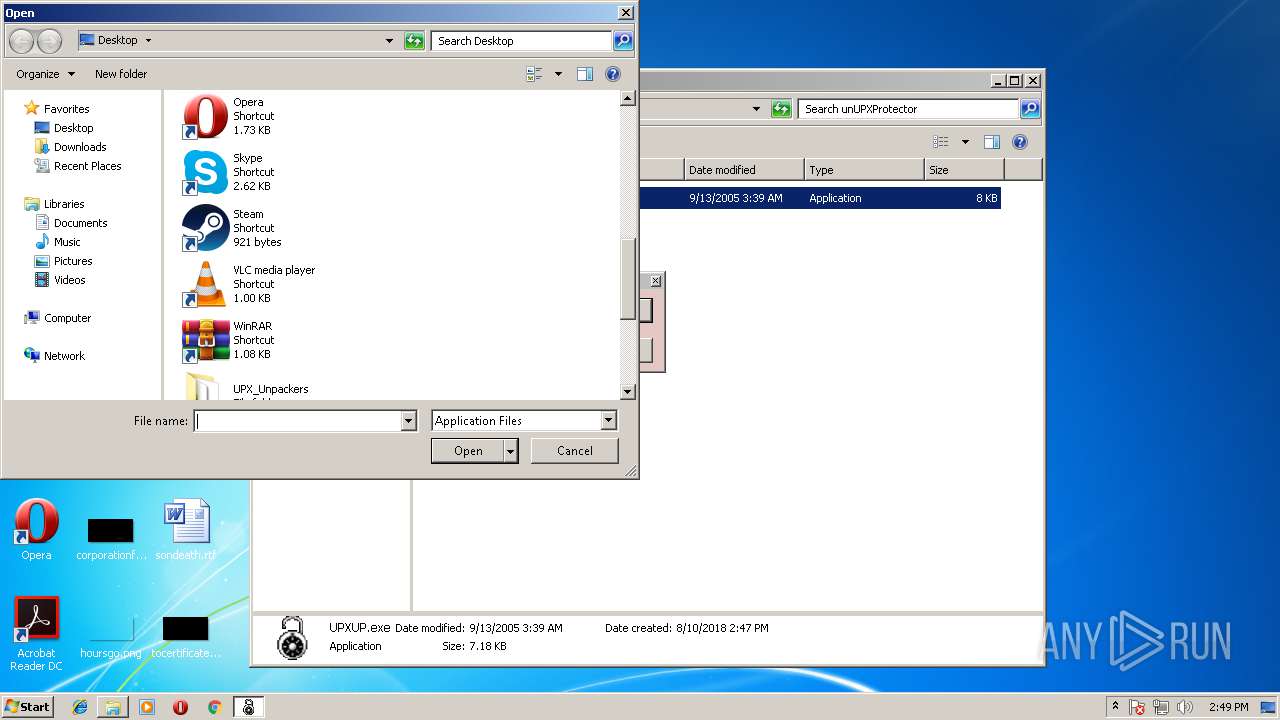1280x720 pixels.
Task: Open Windows Media Player from the taskbar
Action: (147, 707)
